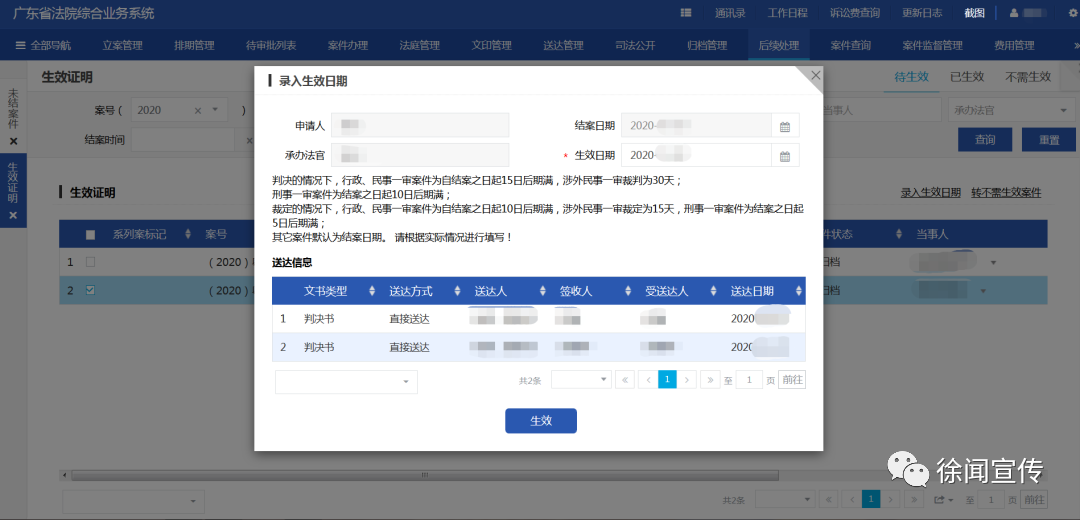1080x520 pixels.
Task: Expand 当事人 dropdown in row 1
Action: (x=993, y=263)
